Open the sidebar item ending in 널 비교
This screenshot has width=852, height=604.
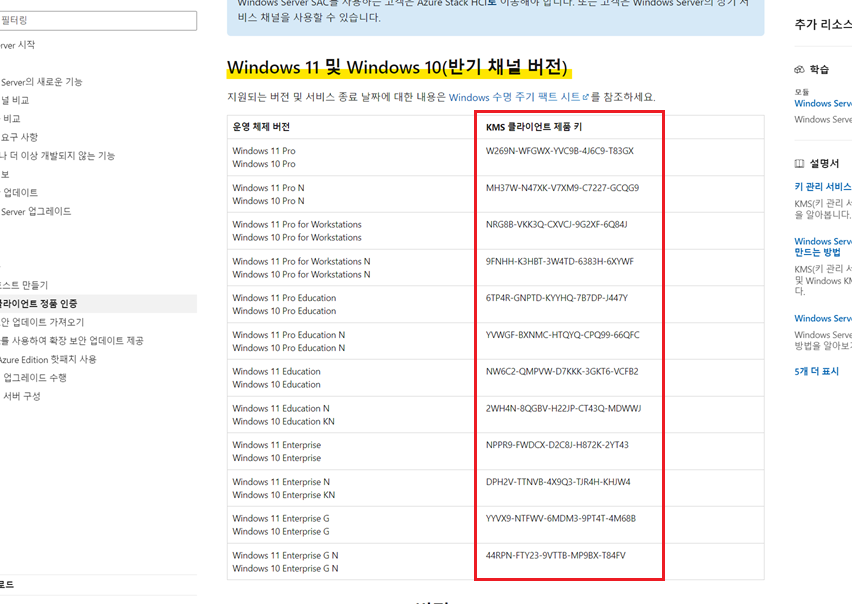[15, 100]
